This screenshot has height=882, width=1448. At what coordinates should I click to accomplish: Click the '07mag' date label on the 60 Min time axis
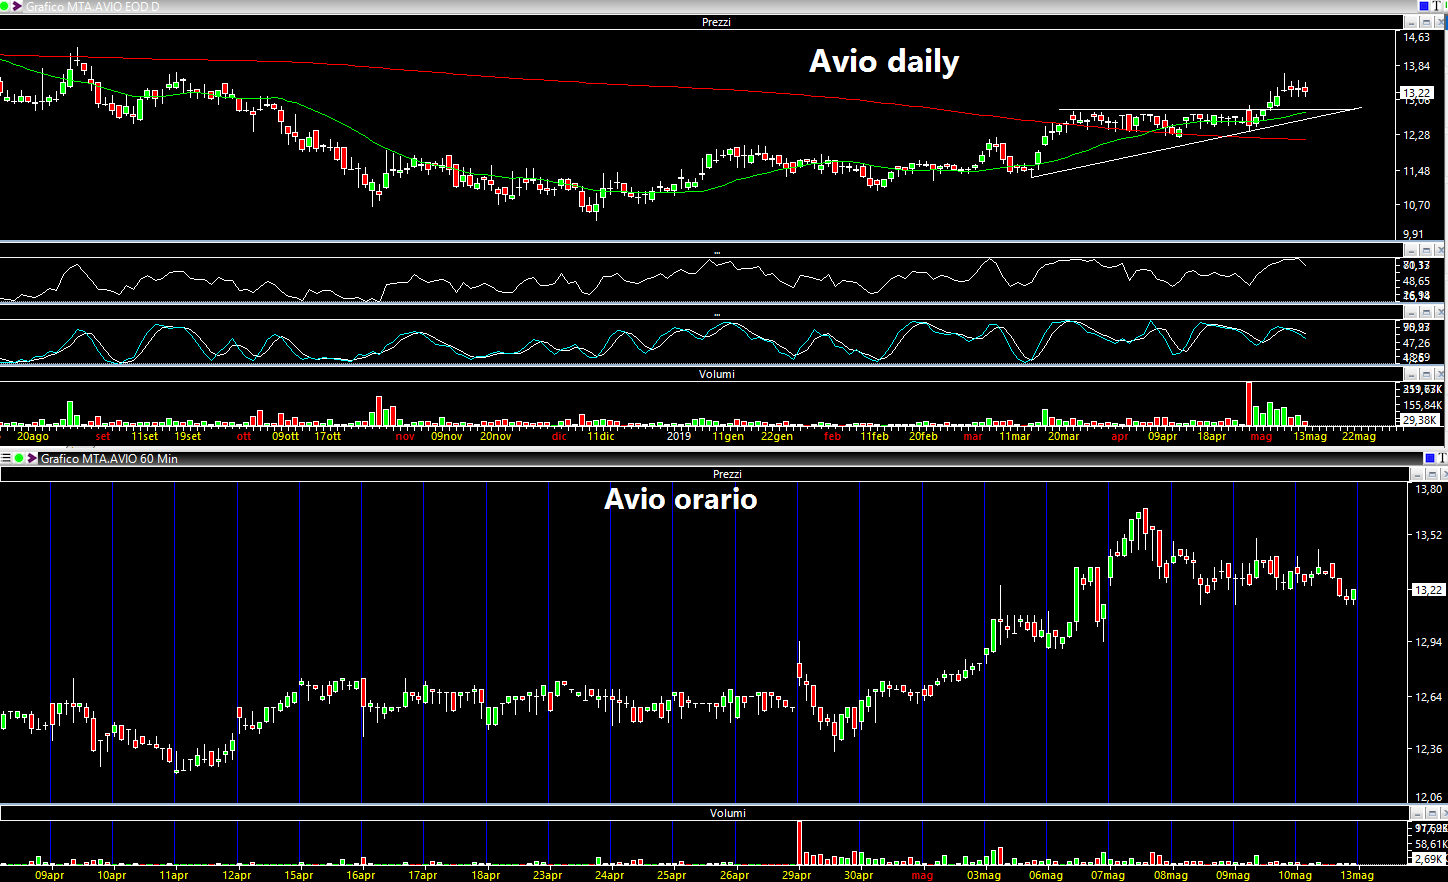coord(1108,875)
